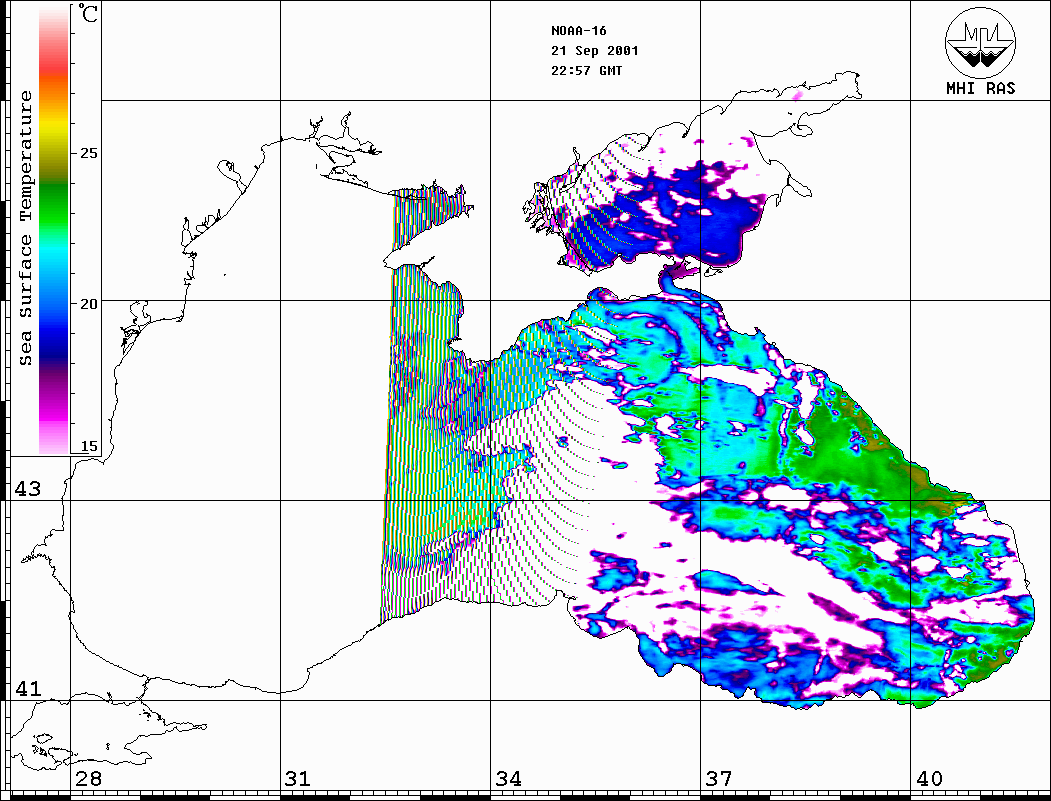Click longitude label 37
The width and height of the screenshot is (1051, 801).
tap(719, 779)
